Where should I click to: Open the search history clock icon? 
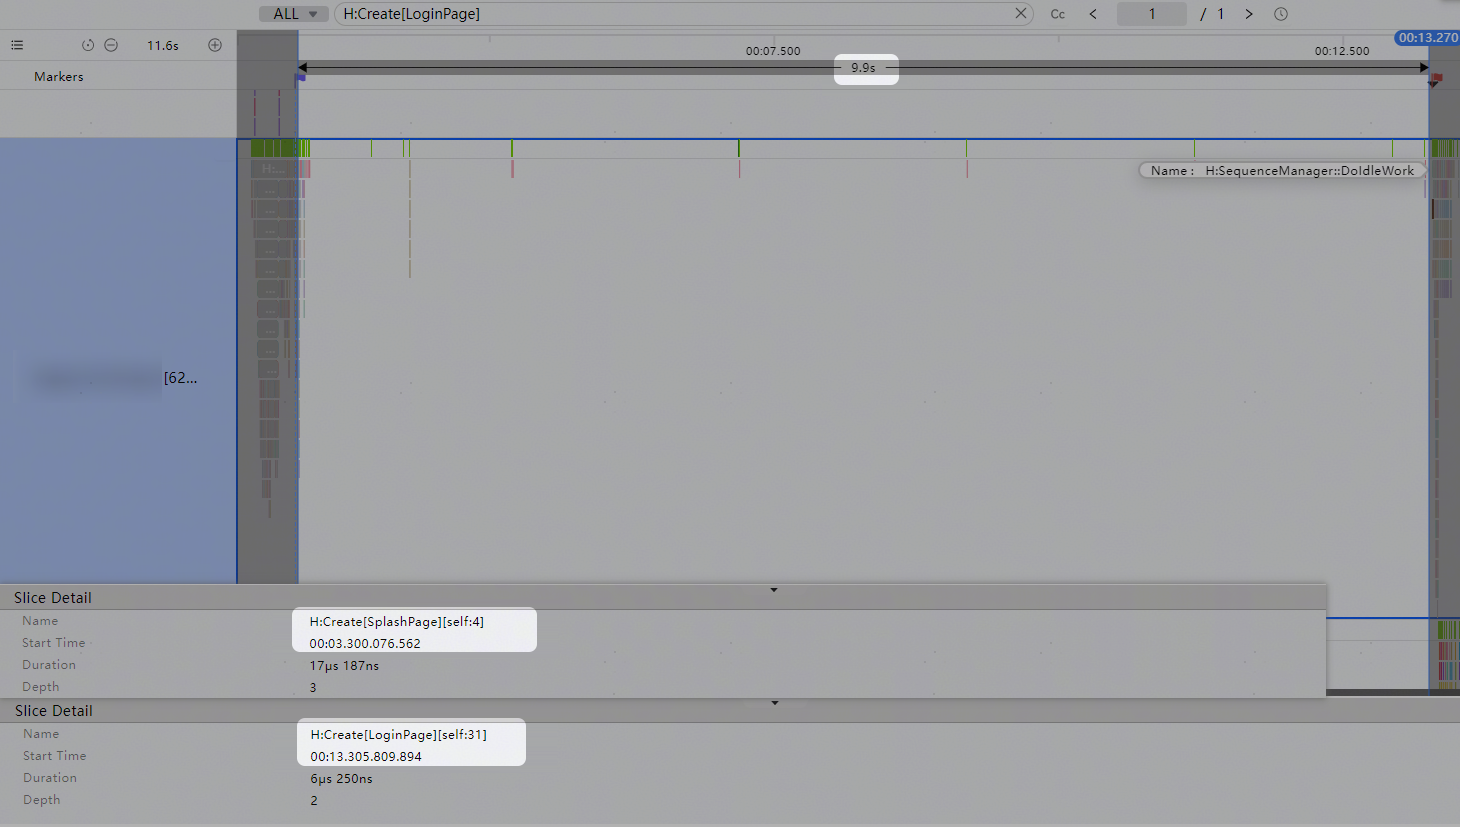(x=1281, y=14)
